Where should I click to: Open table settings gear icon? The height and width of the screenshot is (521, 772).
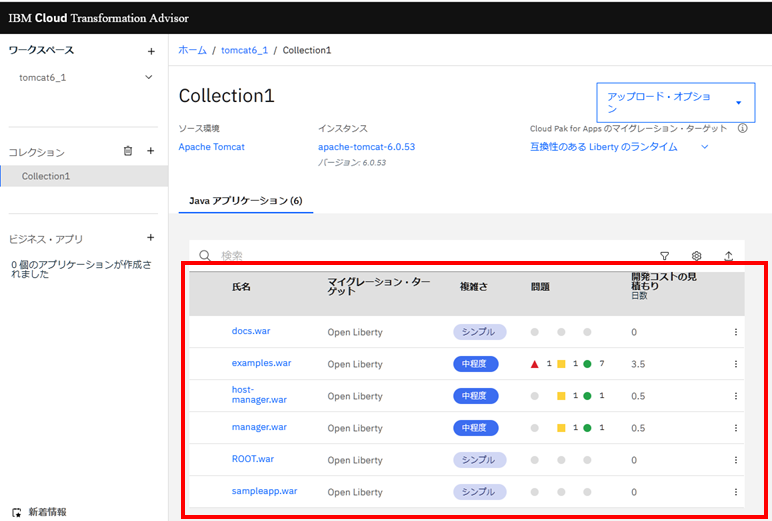(696, 256)
